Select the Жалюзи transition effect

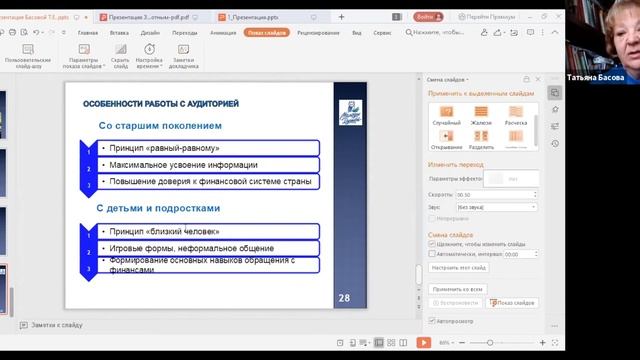tap(481, 116)
